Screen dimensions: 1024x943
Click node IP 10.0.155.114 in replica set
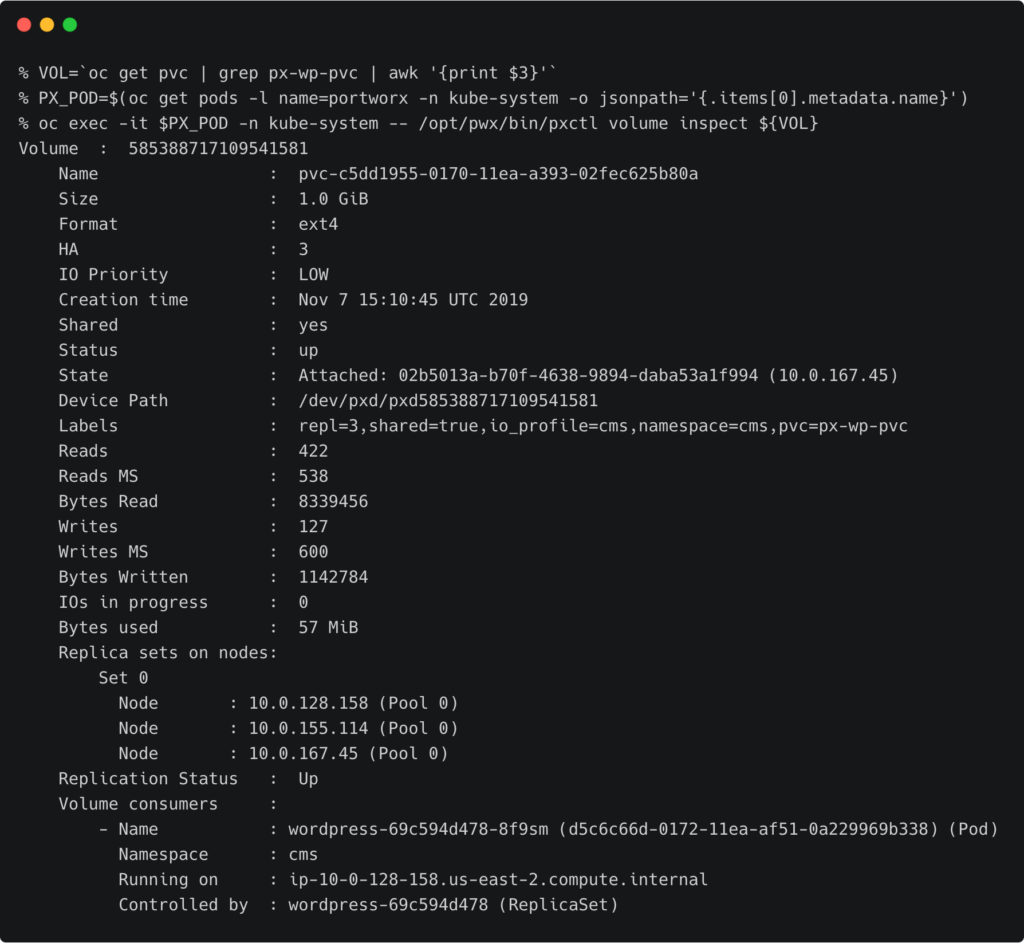(308, 728)
